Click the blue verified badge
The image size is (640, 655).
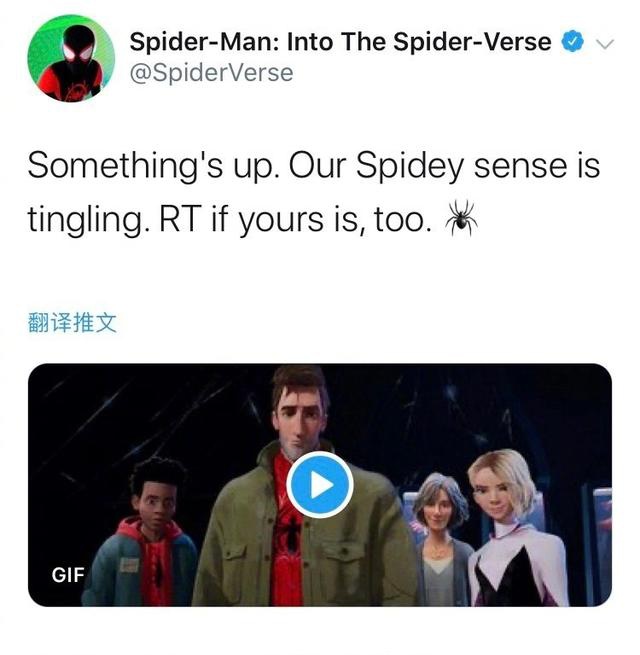click(x=571, y=42)
